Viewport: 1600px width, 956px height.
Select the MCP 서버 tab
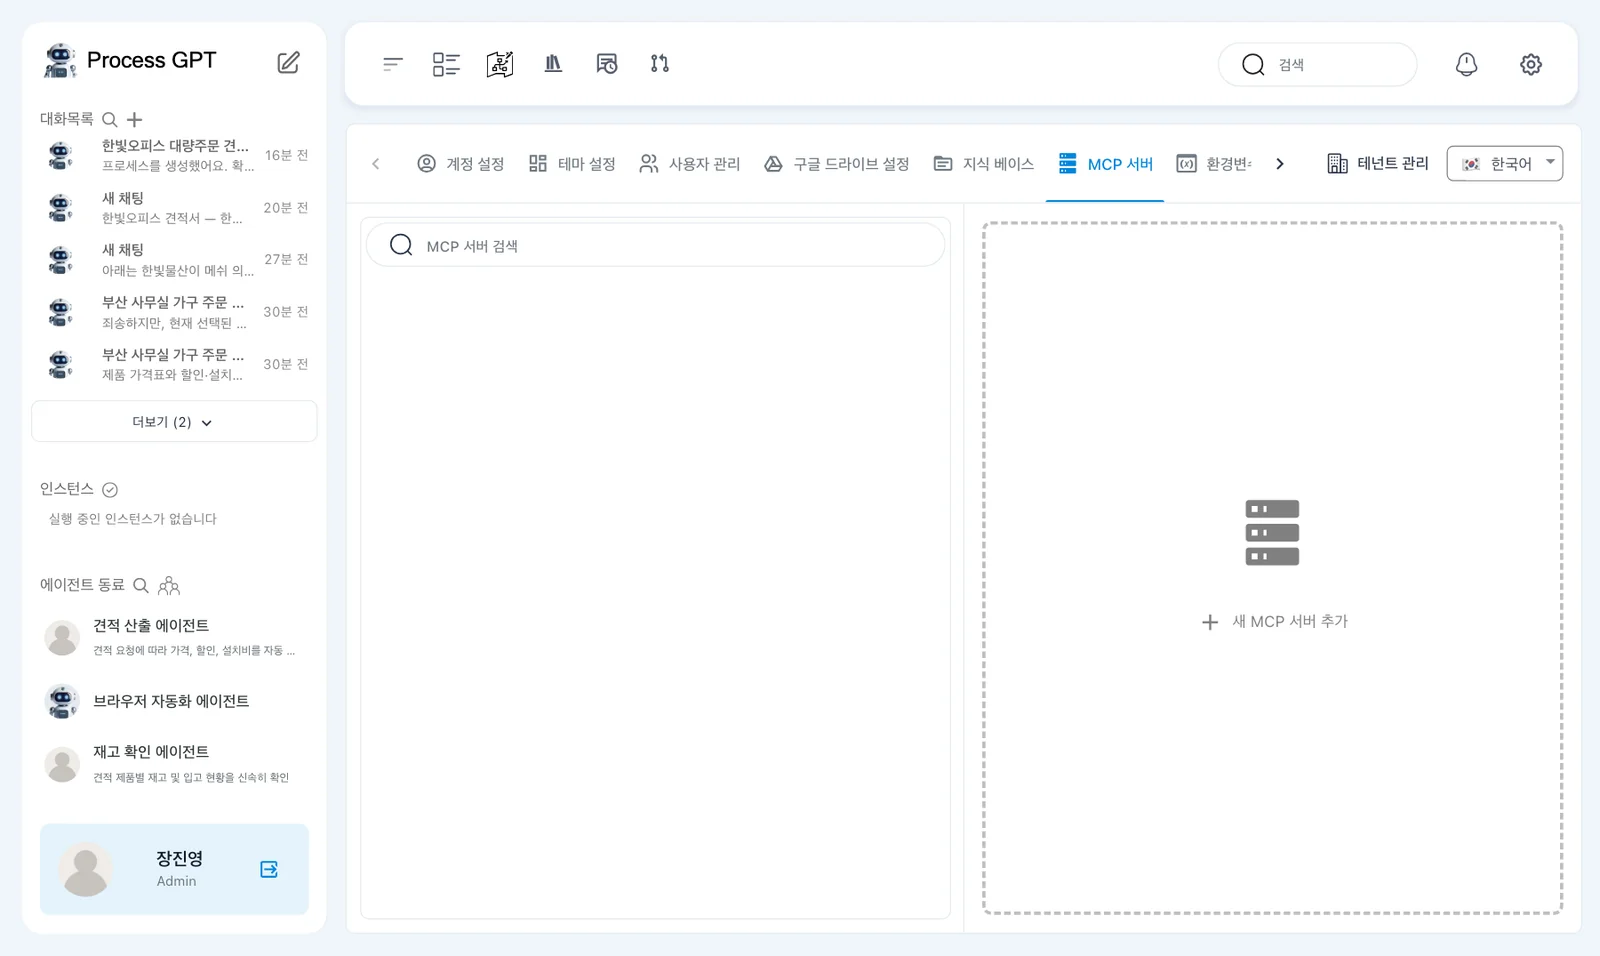(x=1105, y=164)
